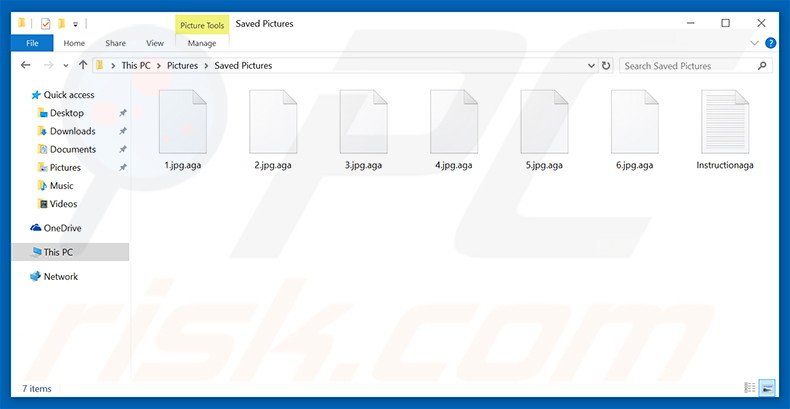790x409 pixels.
Task: Open Music in the navigation pane
Action: [x=56, y=185]
